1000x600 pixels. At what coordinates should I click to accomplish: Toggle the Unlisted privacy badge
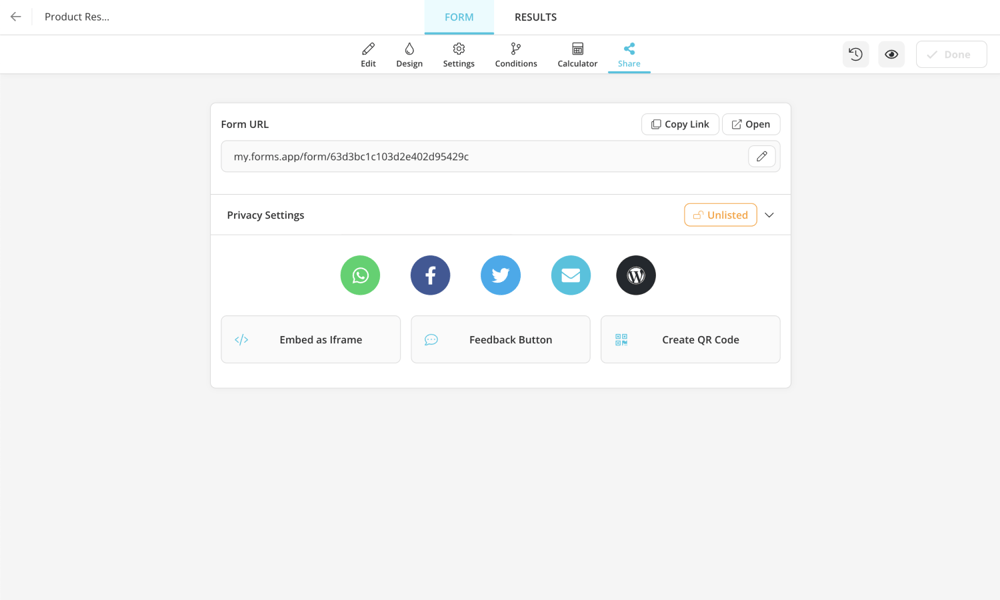(x=720, y=215)
